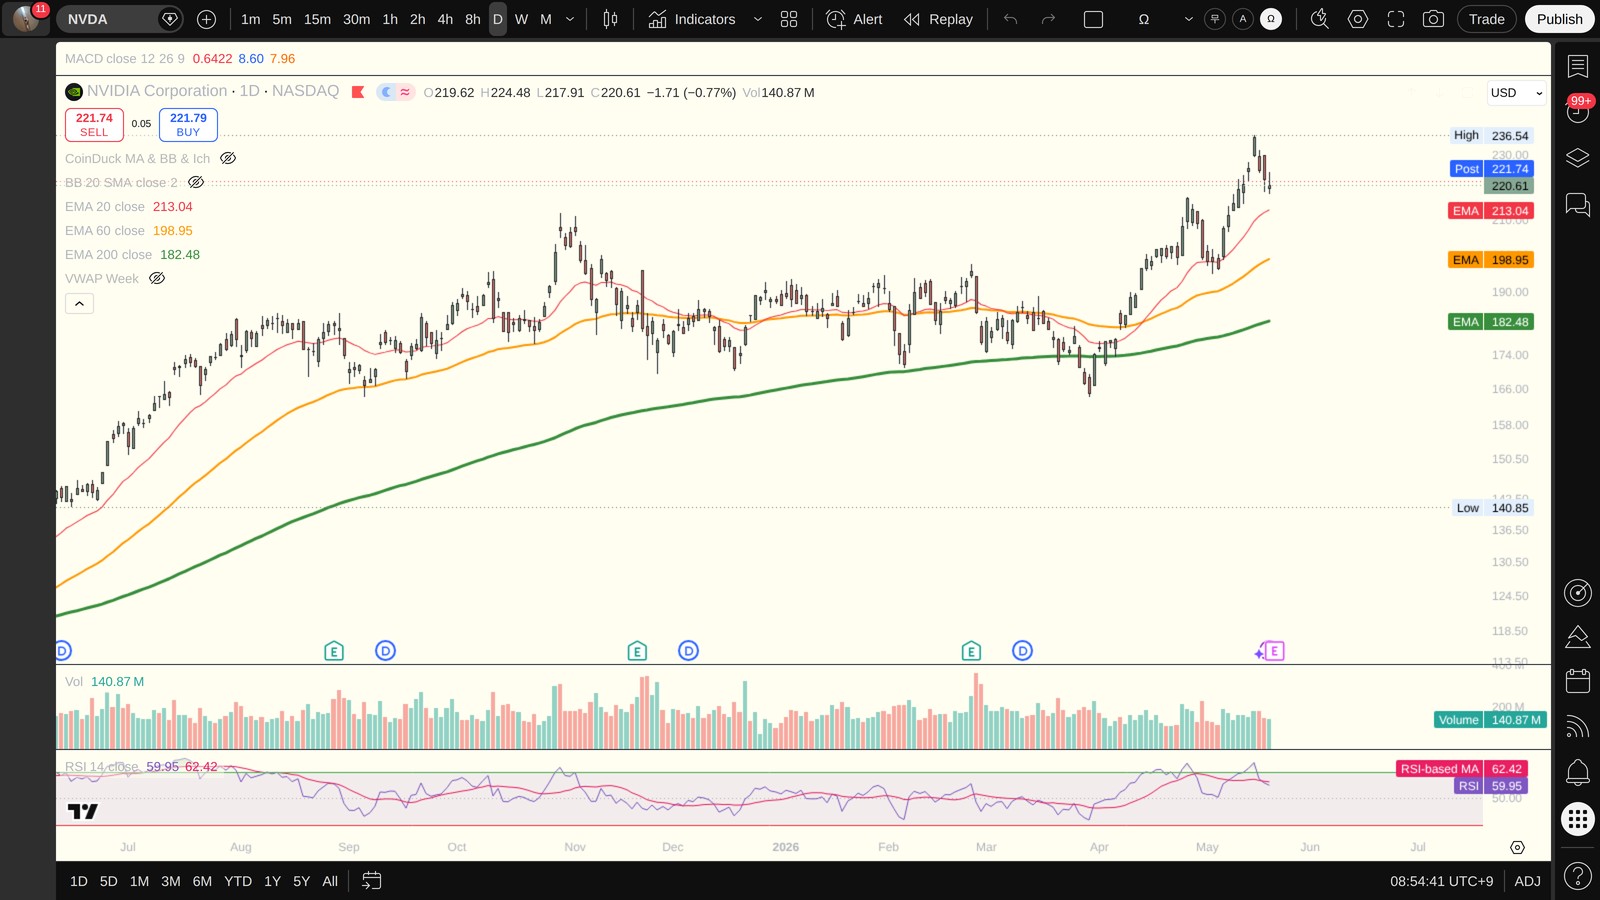Screen dimensions: 1600x900
Task: Open the target-shaped icon in right sidebar
Action: 1578,593
